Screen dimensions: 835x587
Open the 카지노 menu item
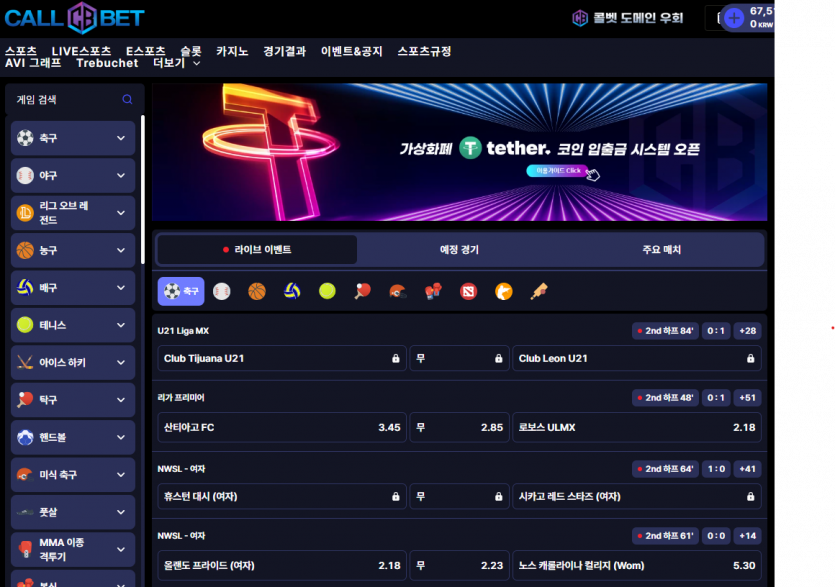point(232,51)
